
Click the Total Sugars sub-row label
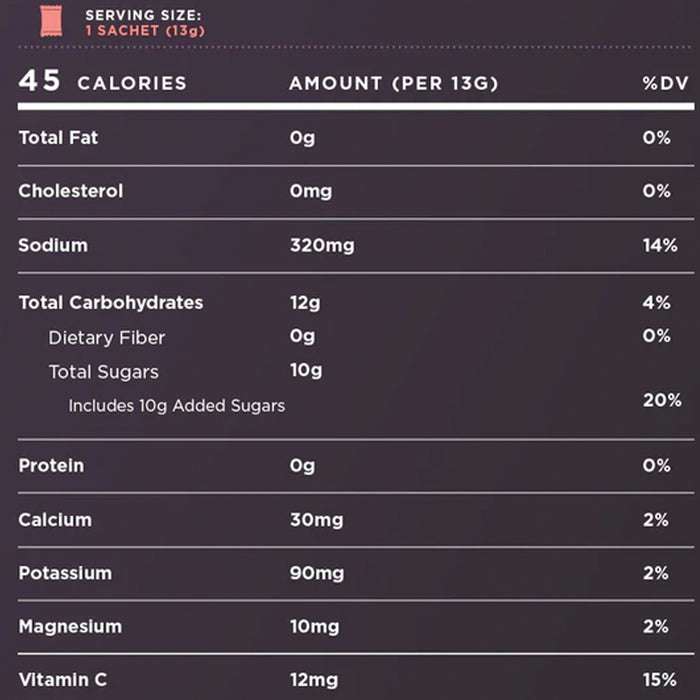point(104,372)
